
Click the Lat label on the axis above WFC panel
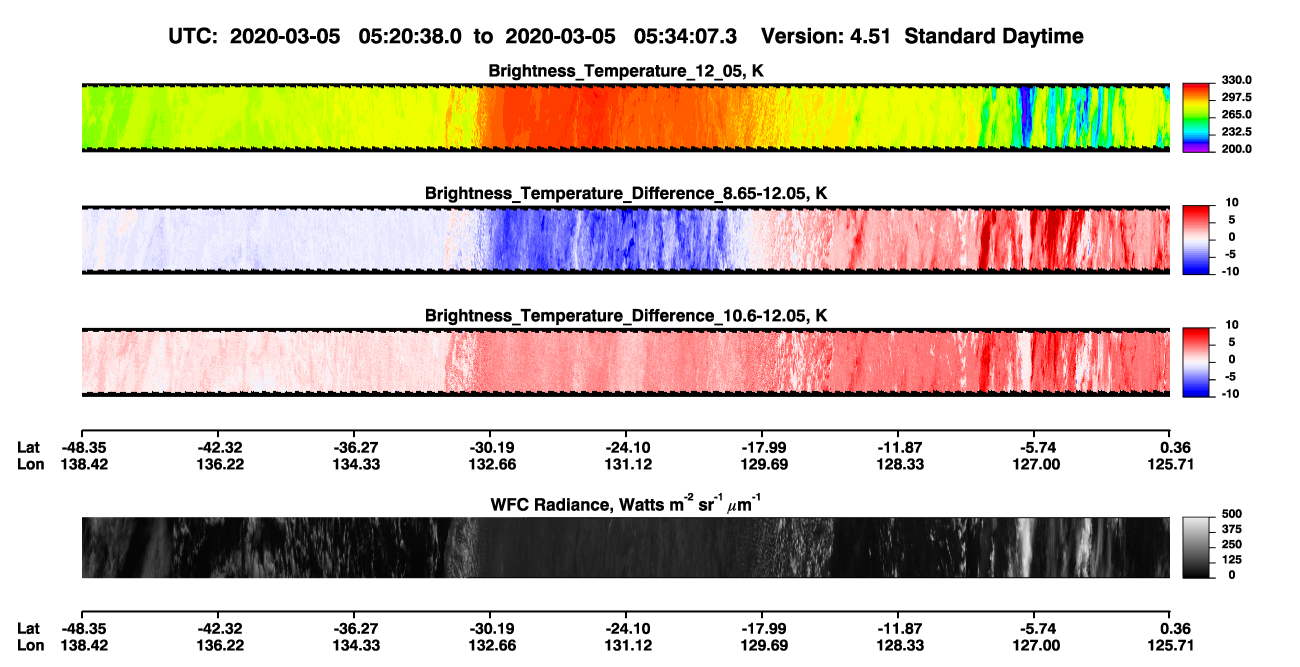29,447
